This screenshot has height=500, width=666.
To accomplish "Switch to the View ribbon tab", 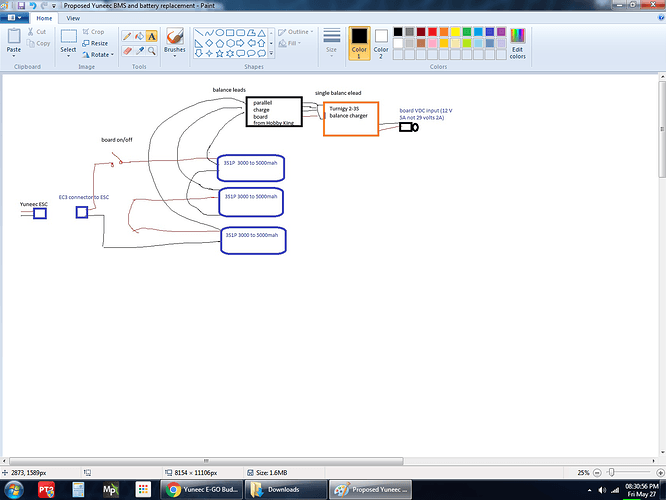I will click(x=73, y=18).
